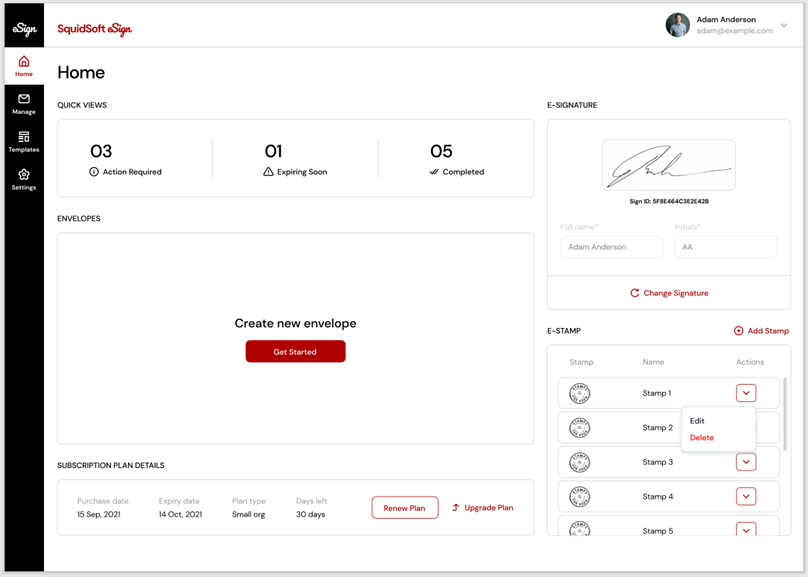809x577 pixels.
Task: Collapse the Stamp 1 actions dropdown
Action: pyautogui.click(x=746, y=393)
